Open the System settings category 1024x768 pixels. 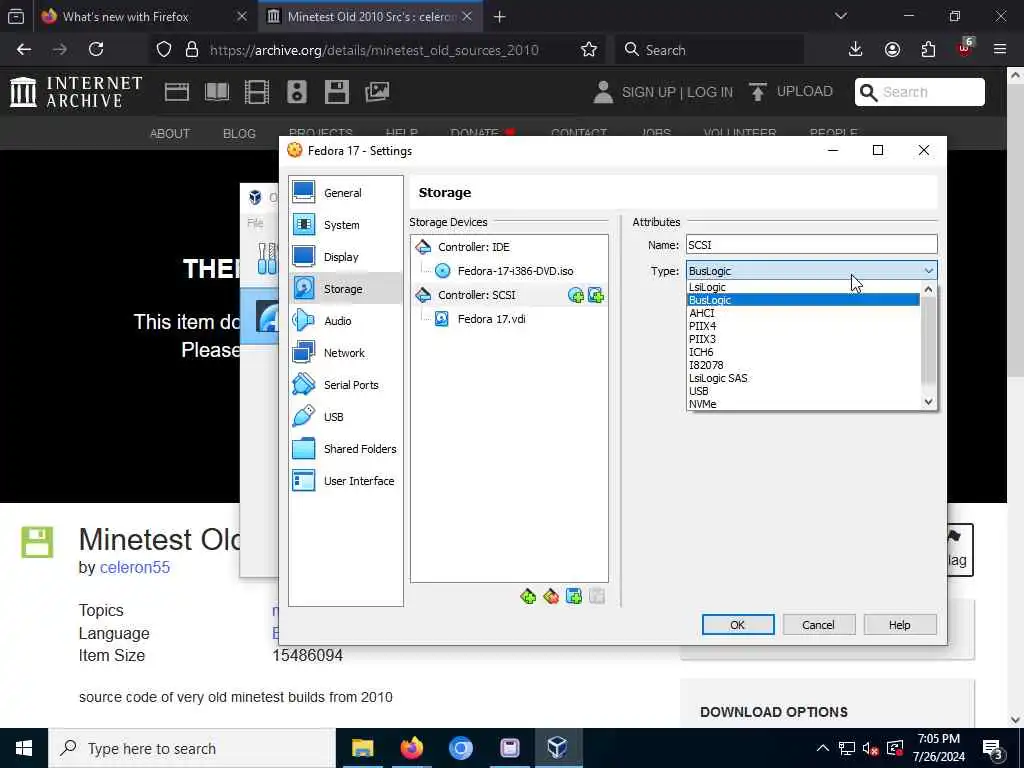pyautogui.click(x=345, y=225)
